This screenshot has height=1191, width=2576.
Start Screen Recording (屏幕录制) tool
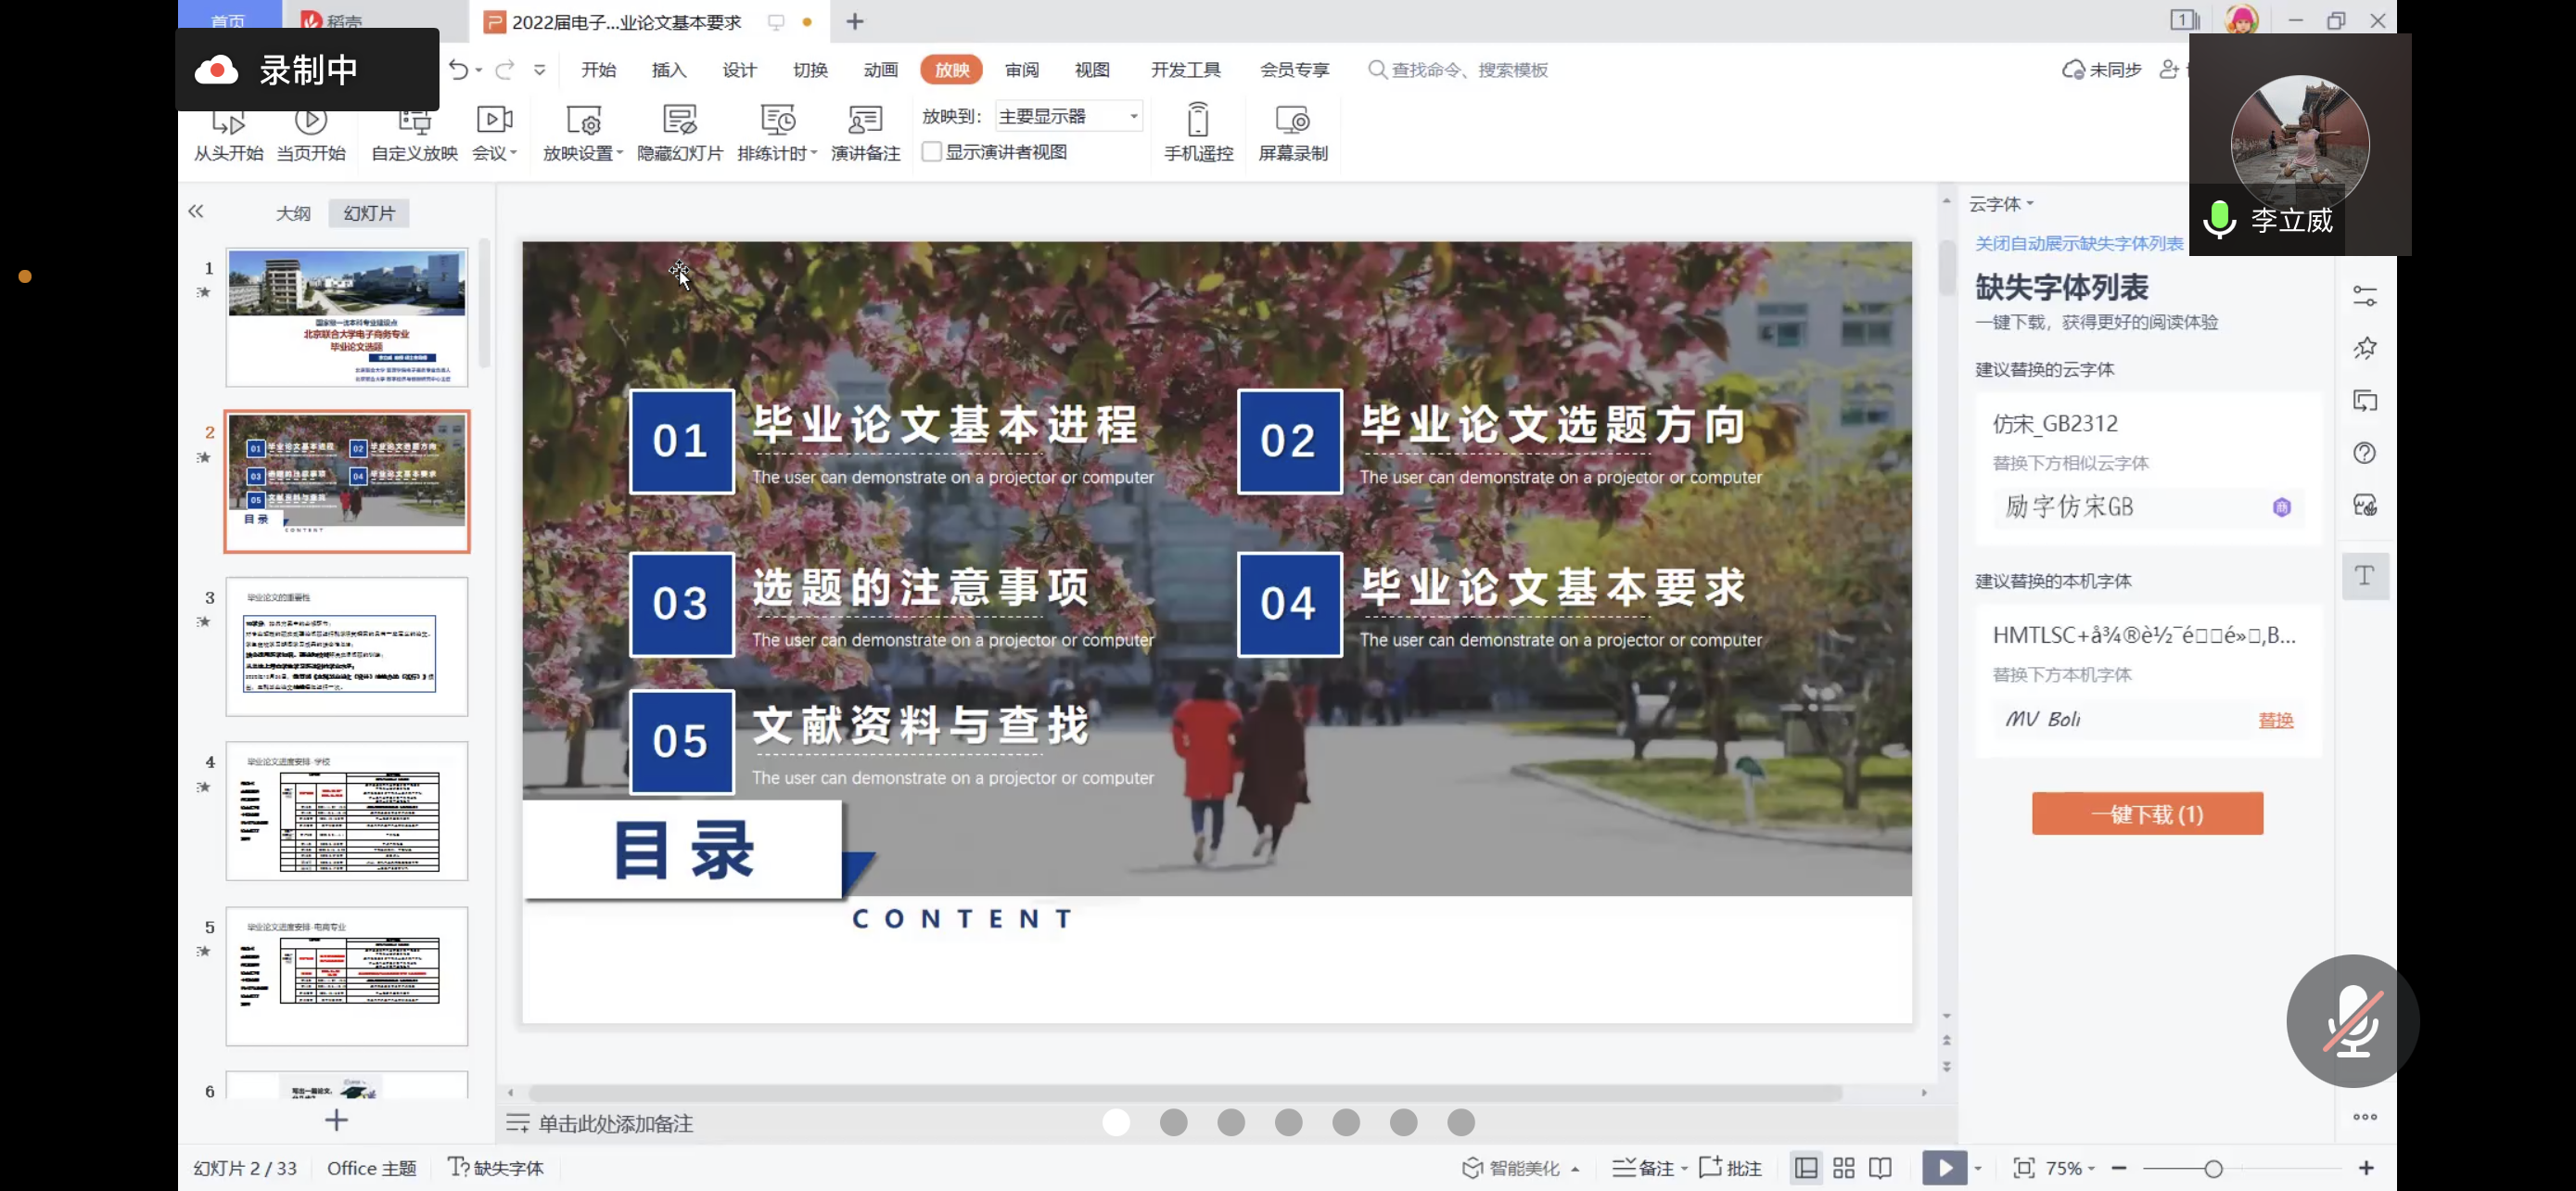point(1292,121)
